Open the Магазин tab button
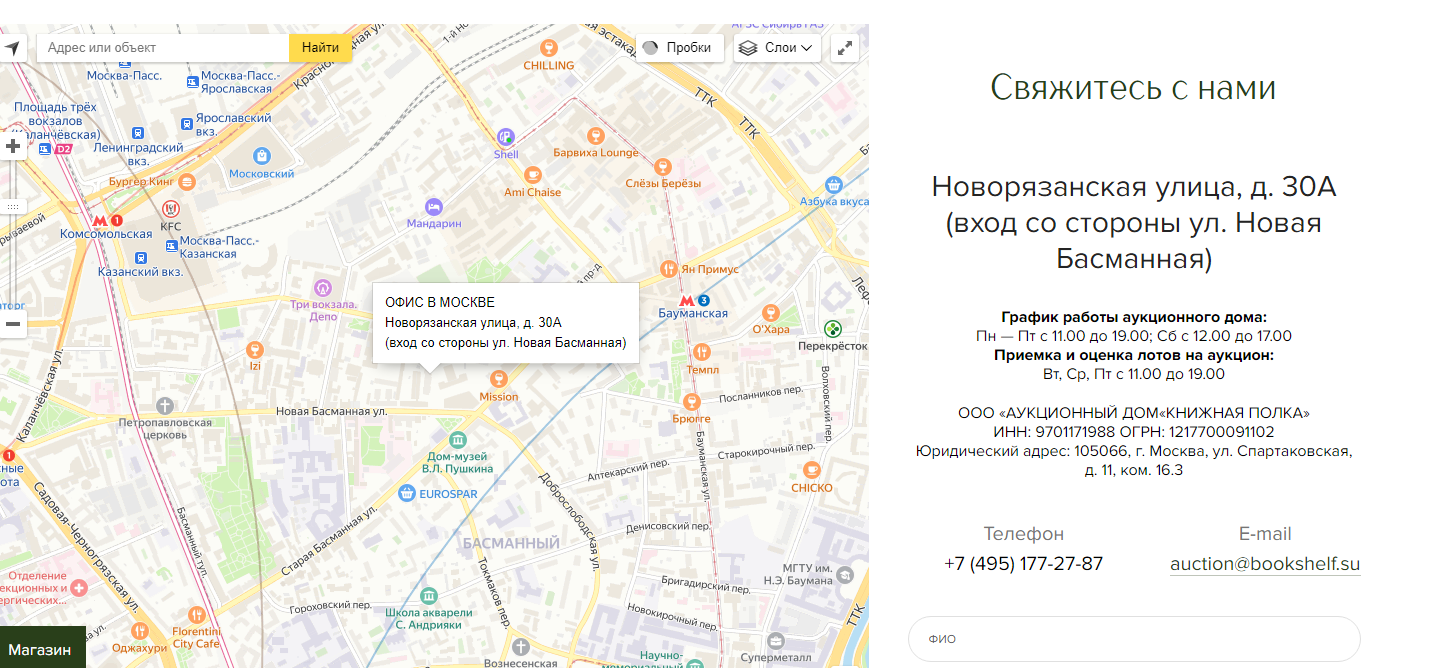Screen dimensions: 1446x668 [x=41, y=650]
